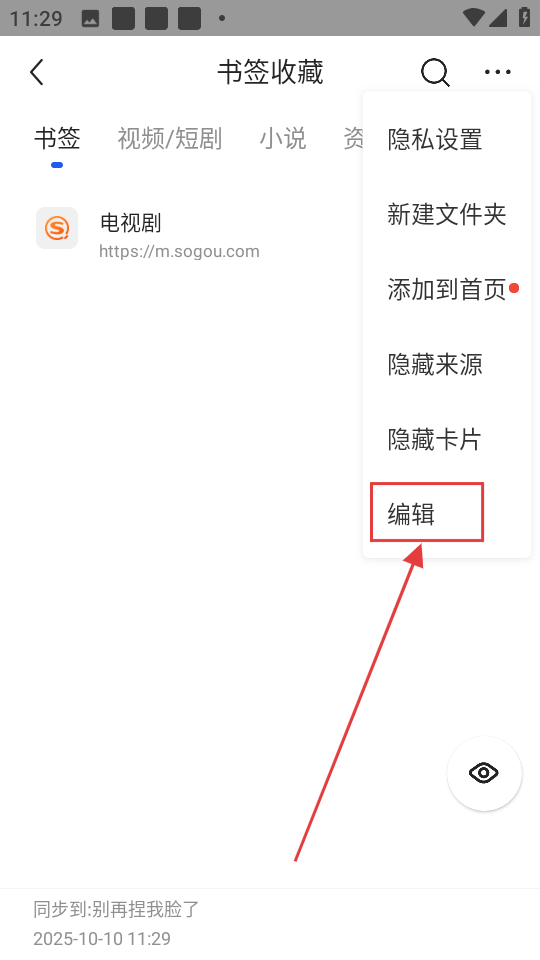Screen dimensions: 540x960
Task: Select 添加到首页 menu option
Action: (446, 290)
